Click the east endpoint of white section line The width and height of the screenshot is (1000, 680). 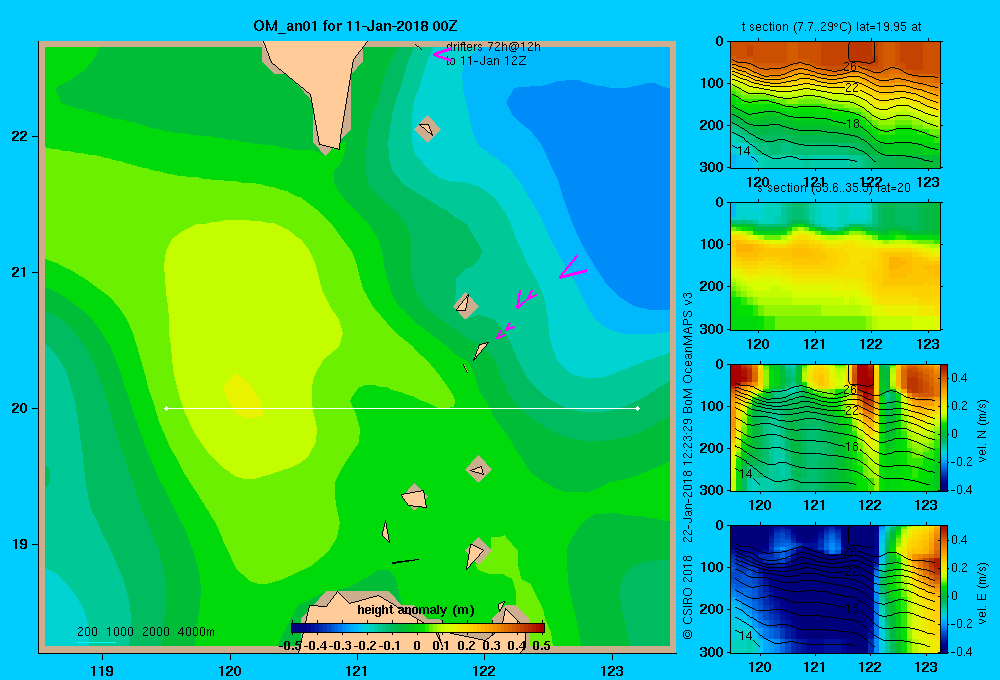pyautogui.click(x=638, y=408)
